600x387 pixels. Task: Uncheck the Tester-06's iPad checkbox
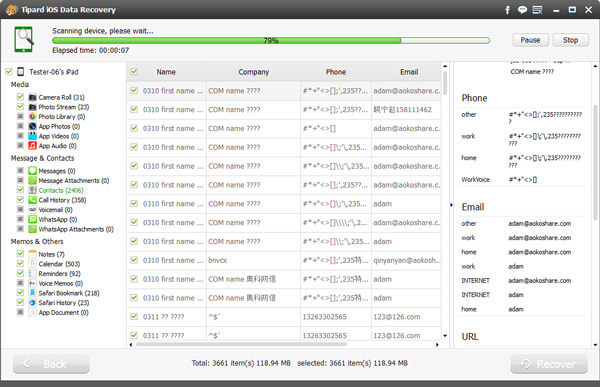[x=9, y=72]
